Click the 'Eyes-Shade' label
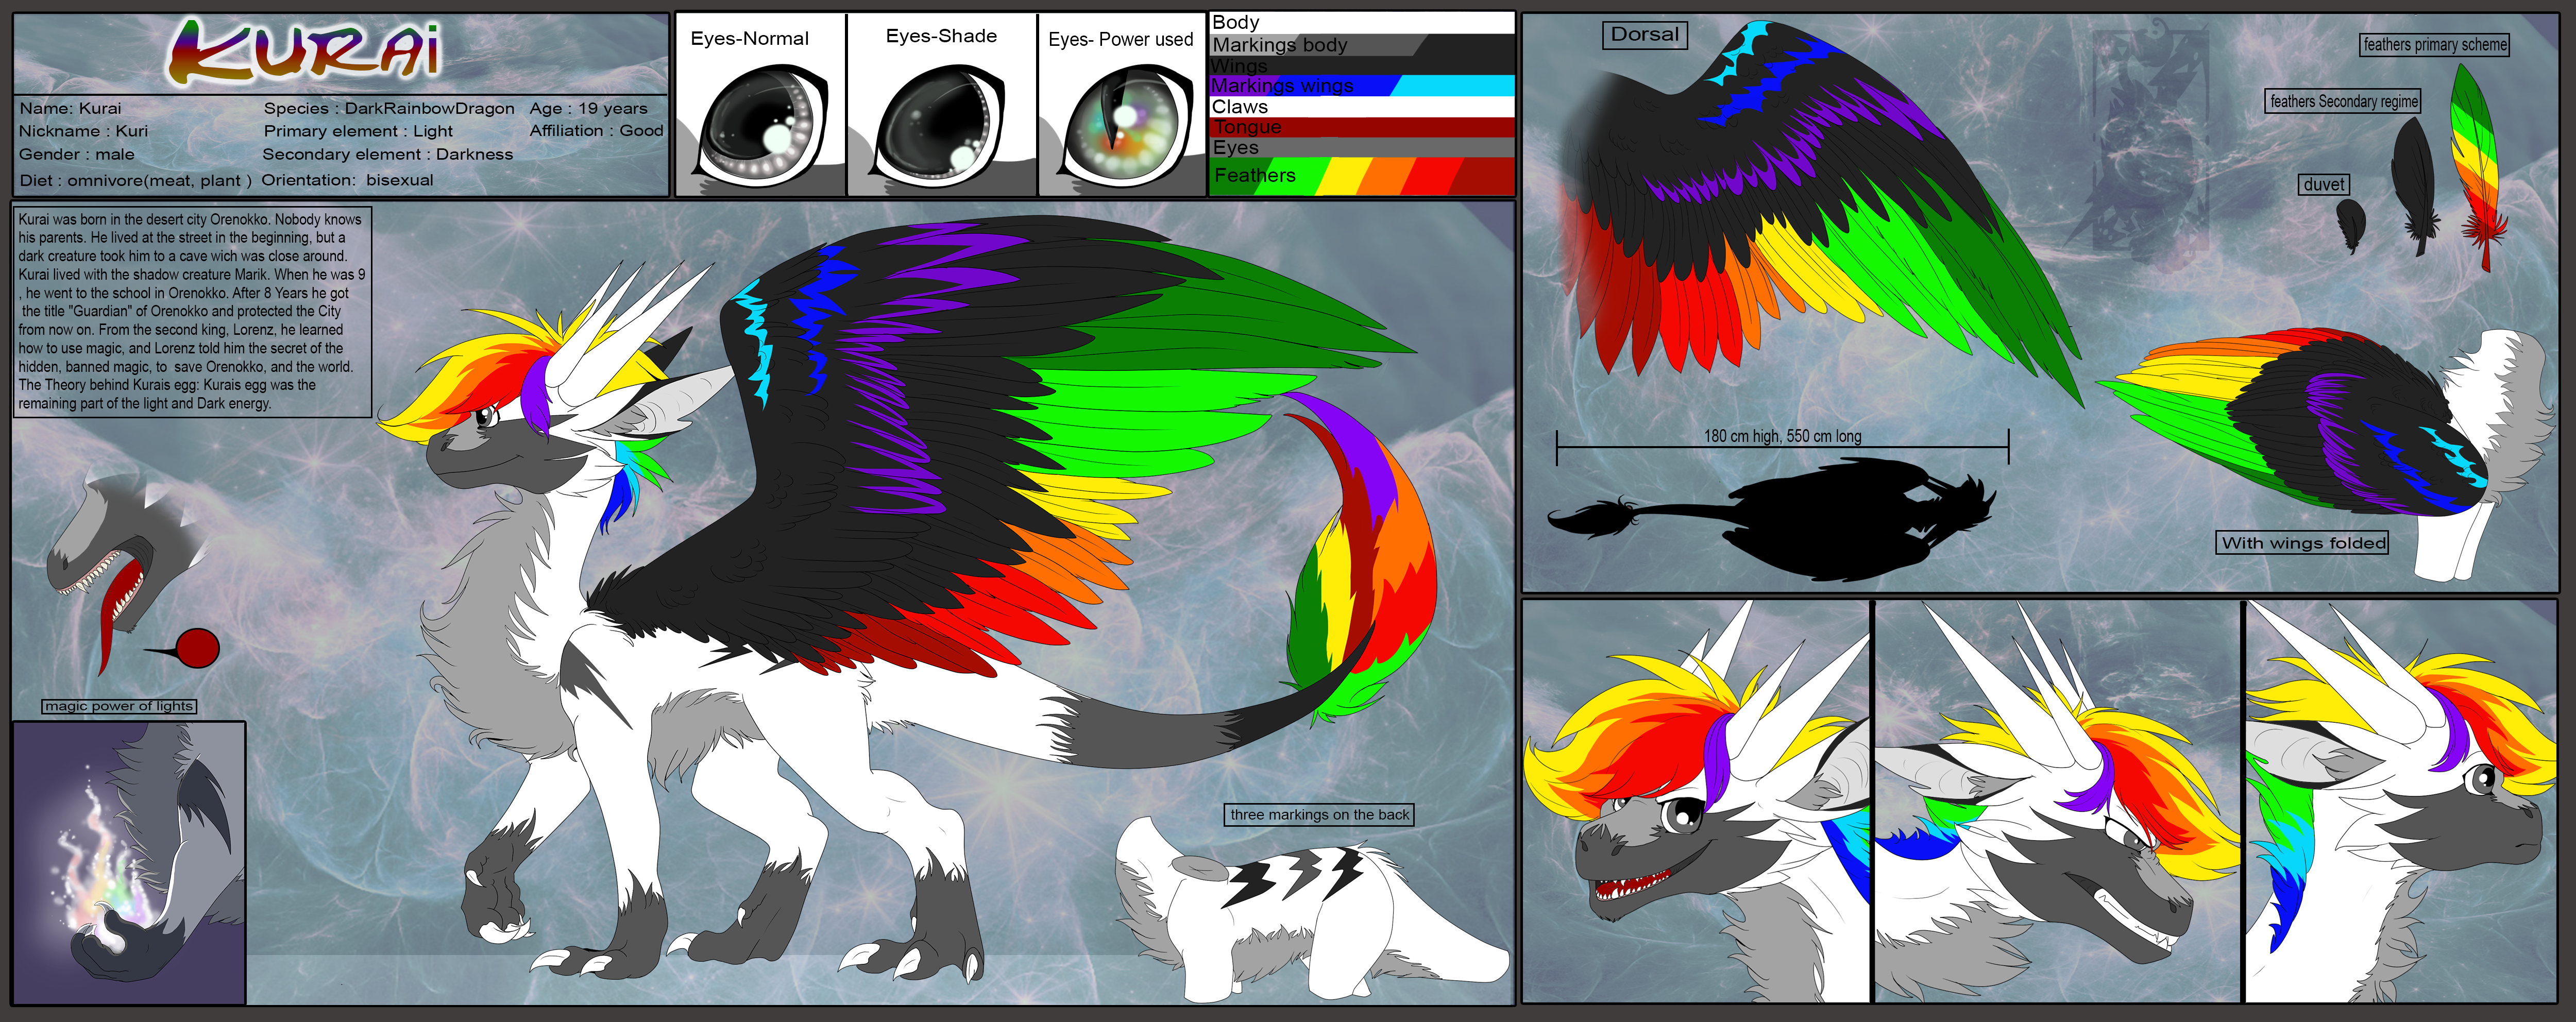 point(941,36)
